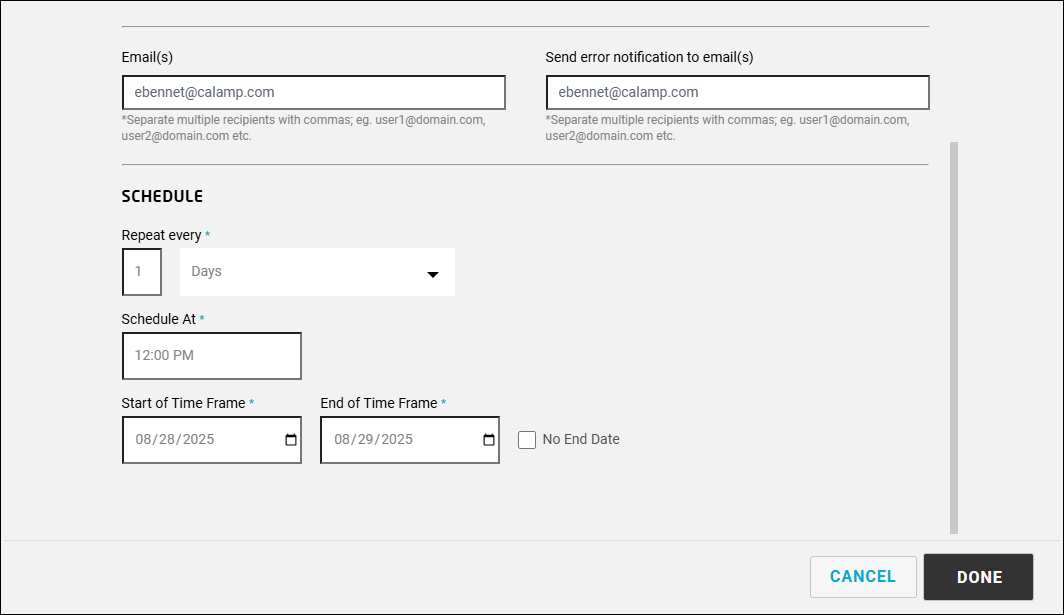This screenshot has width=1064, height=615.
Task: Click the Repeat every number field
Action: coord(142,272)
